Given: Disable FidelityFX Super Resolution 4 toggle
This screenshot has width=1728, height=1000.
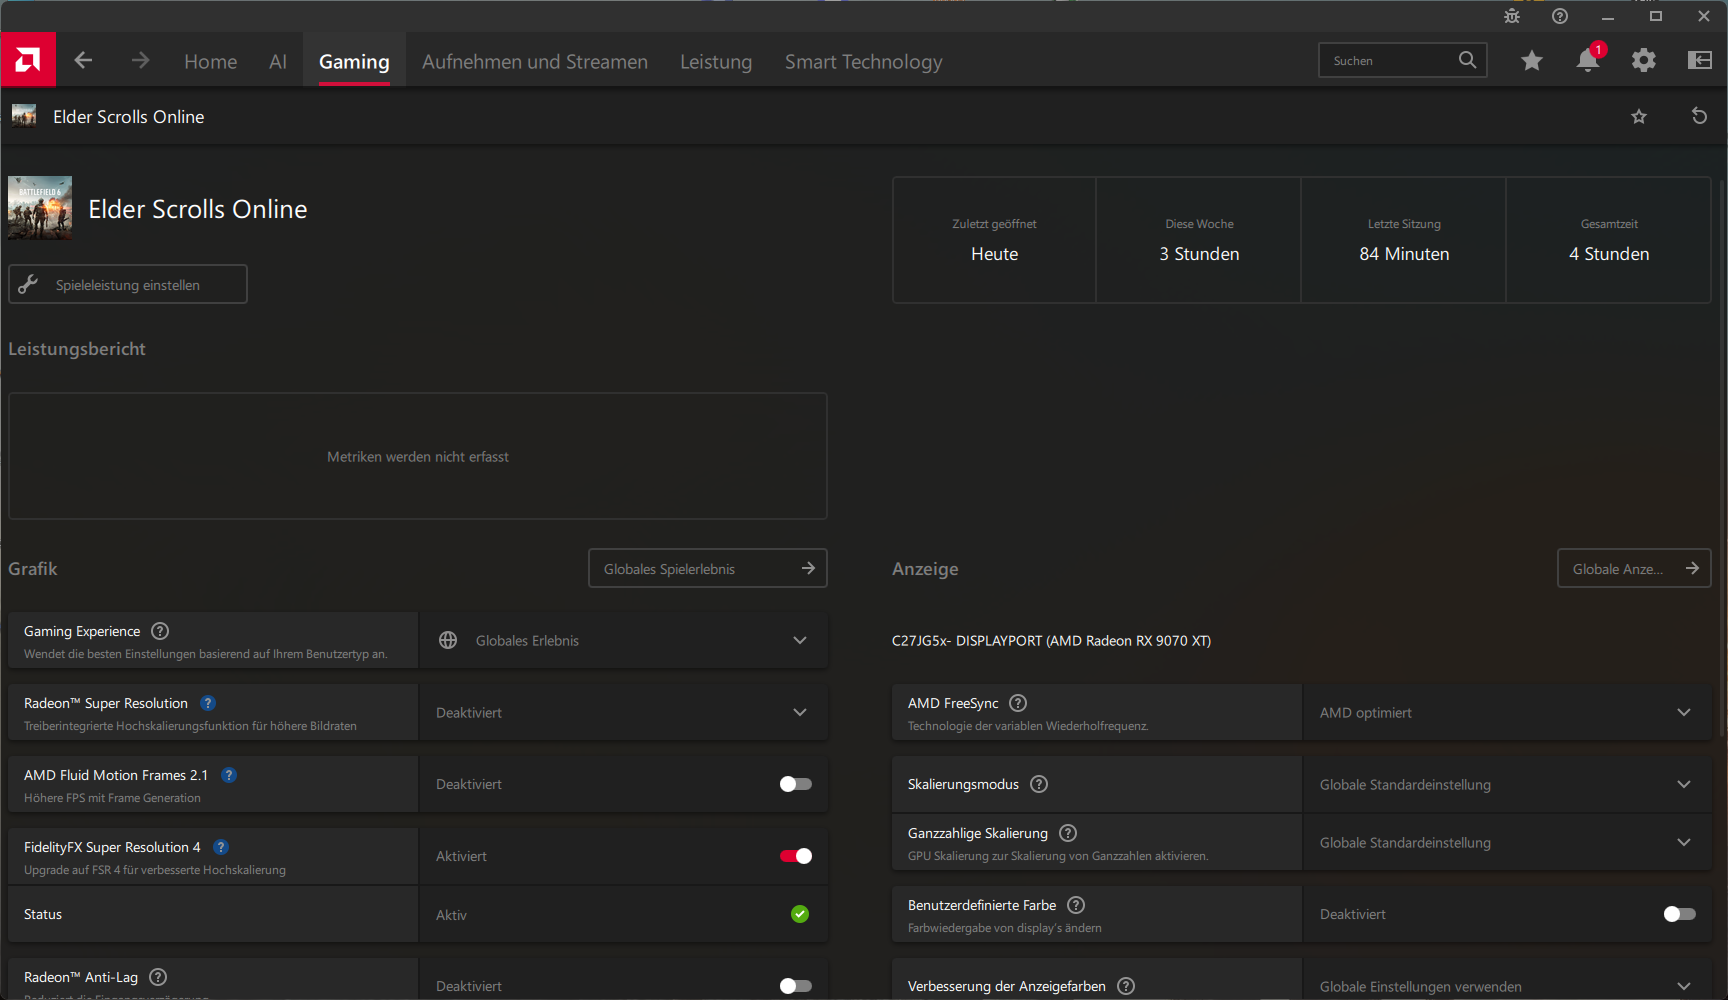Looking at the screenshot, I should point(796,856).
